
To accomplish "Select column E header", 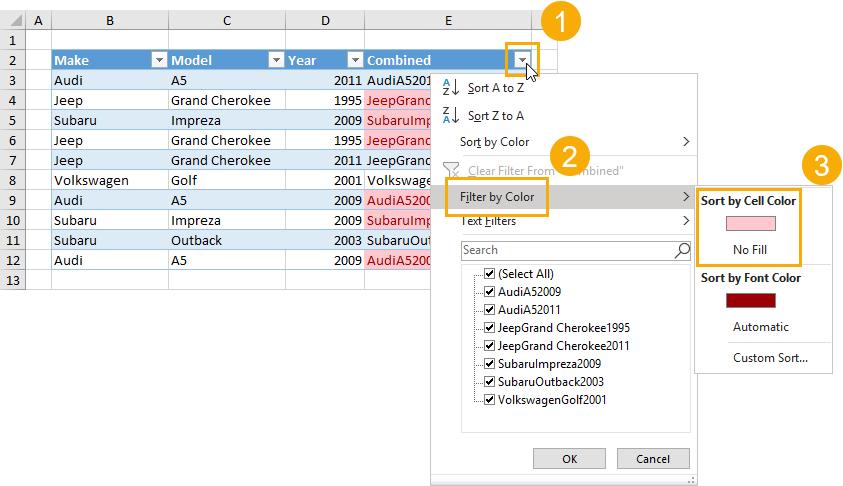I will point(448,20).
